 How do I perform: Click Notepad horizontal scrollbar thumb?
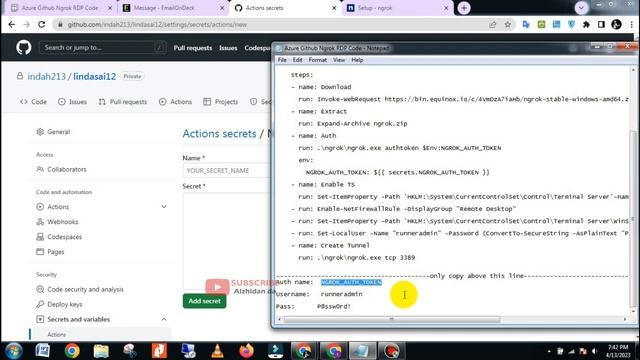[x=392, y=319]
